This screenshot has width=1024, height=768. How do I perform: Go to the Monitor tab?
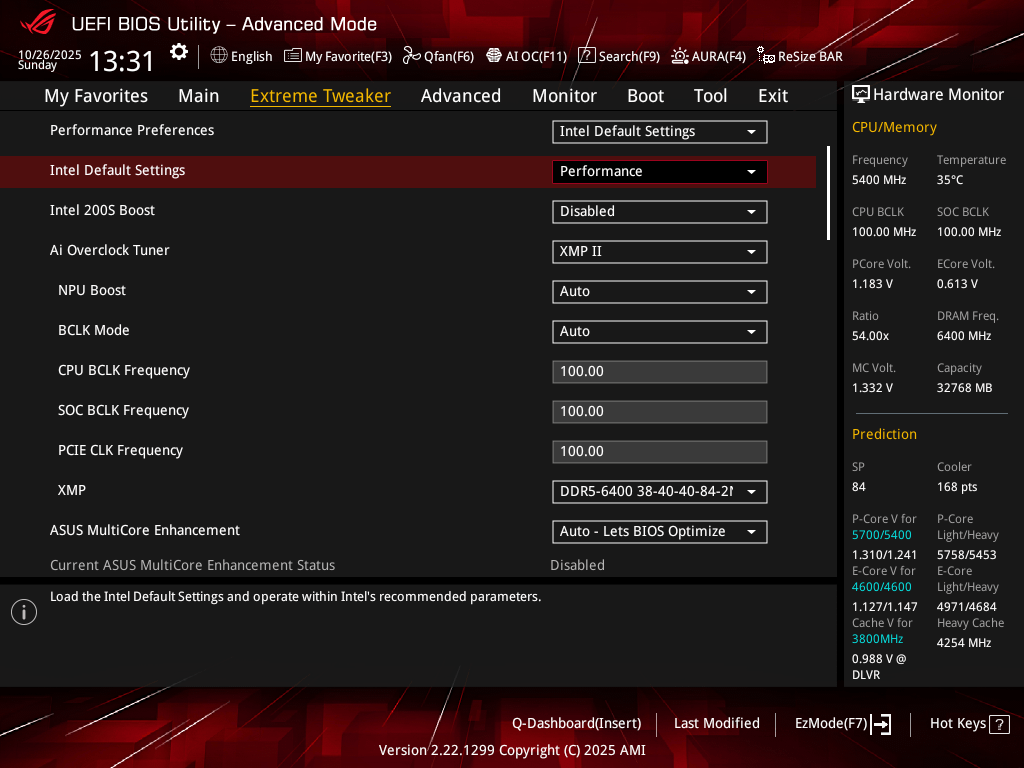point(564,96)
